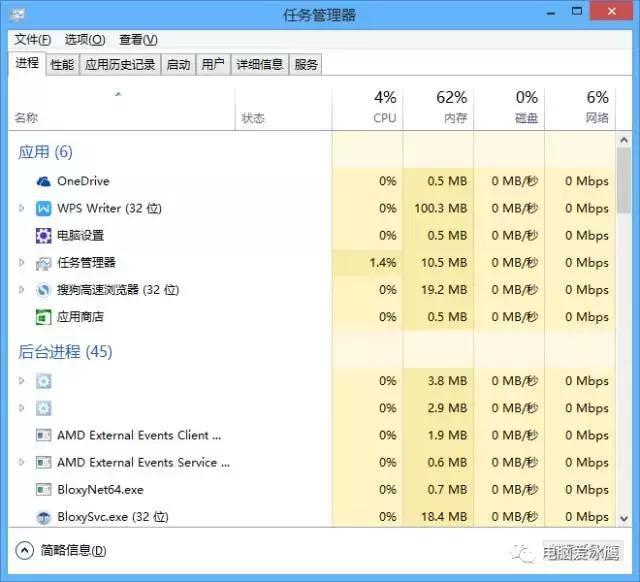Select the 应用商店 store icon
Screen dimensions: 640x582
[43, 317]
